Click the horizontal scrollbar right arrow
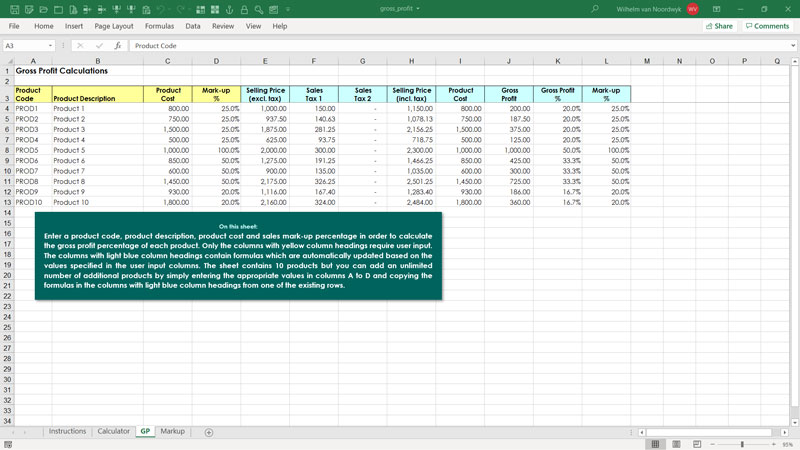The height and width of the screenshot is (450, 800). point(785,432)
